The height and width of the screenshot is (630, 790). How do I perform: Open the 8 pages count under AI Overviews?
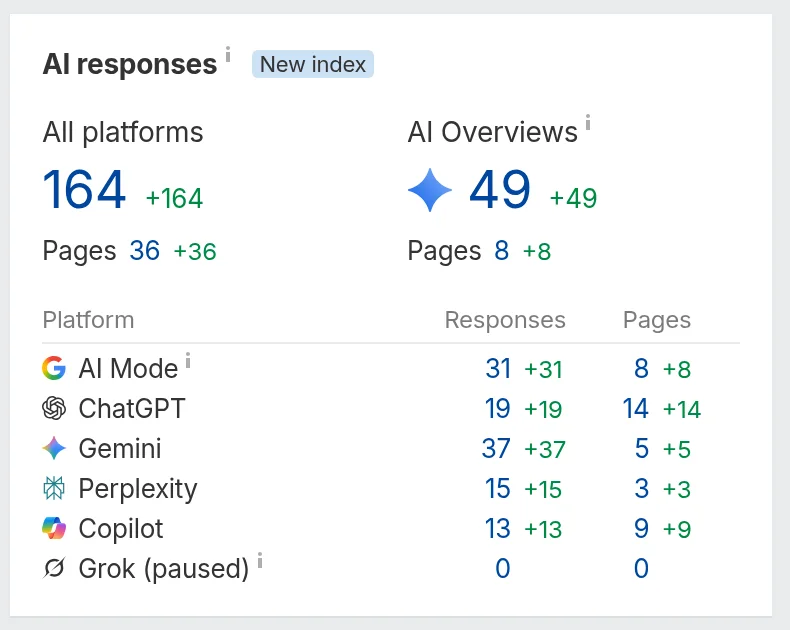pyautogui.click(x=501, y=250)
